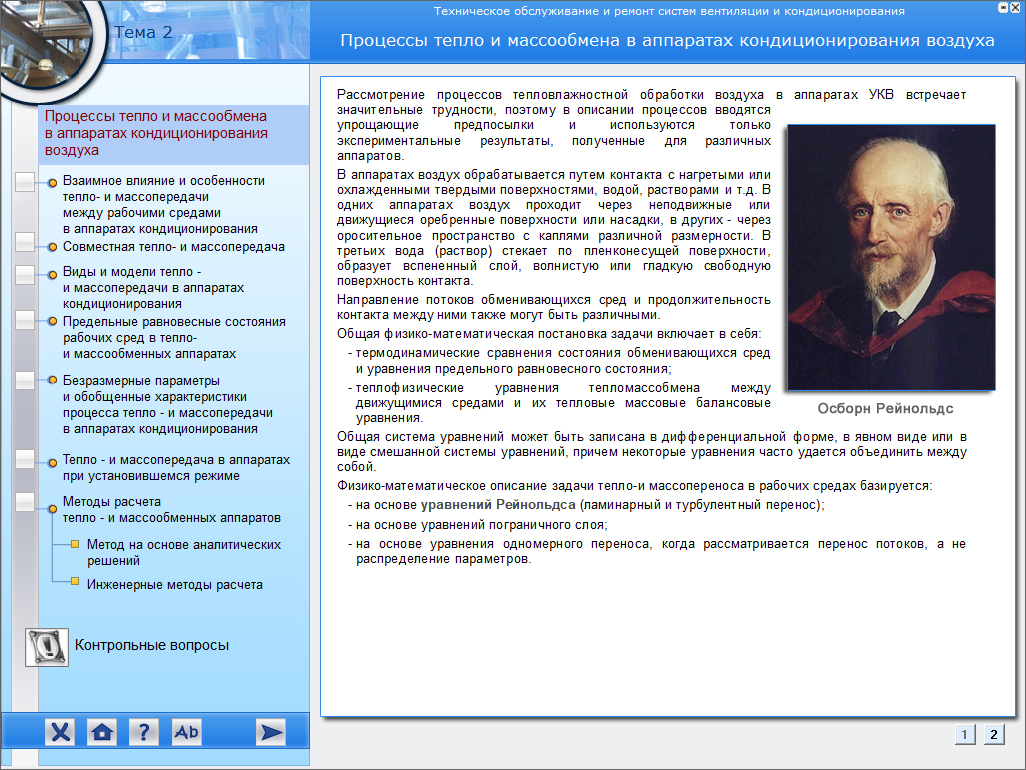Select heading Процессы тепло и массообмена in sidebar
The height and width of the screenshot is (770, 1026).
coord(156,134)
